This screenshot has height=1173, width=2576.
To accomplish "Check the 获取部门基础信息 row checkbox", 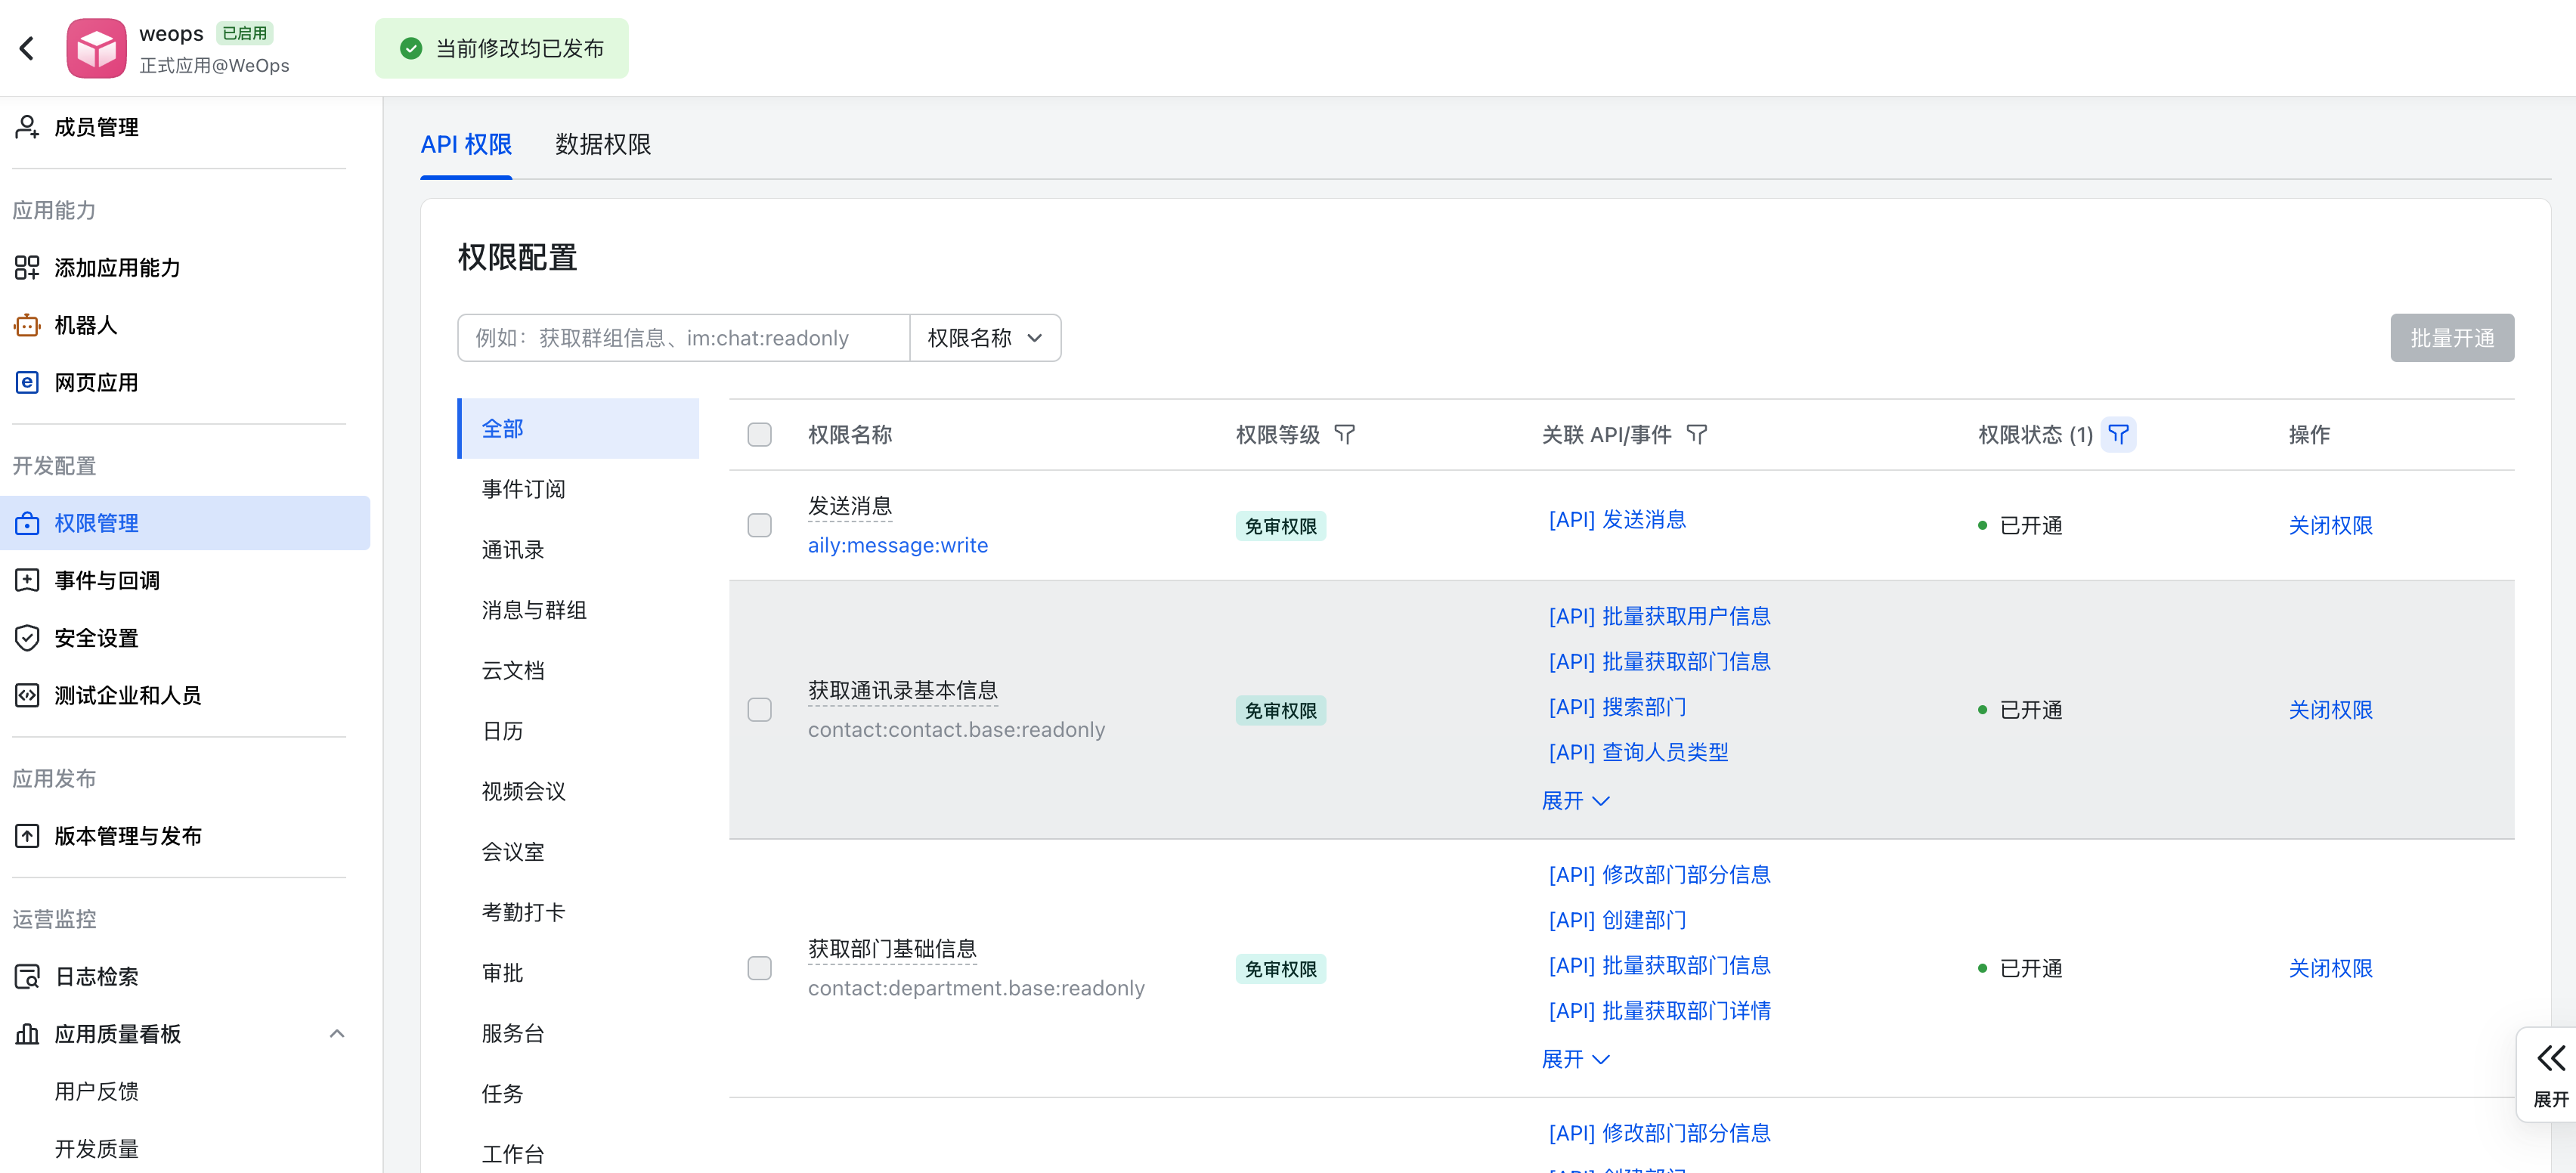I will click(x=760, y=968).
